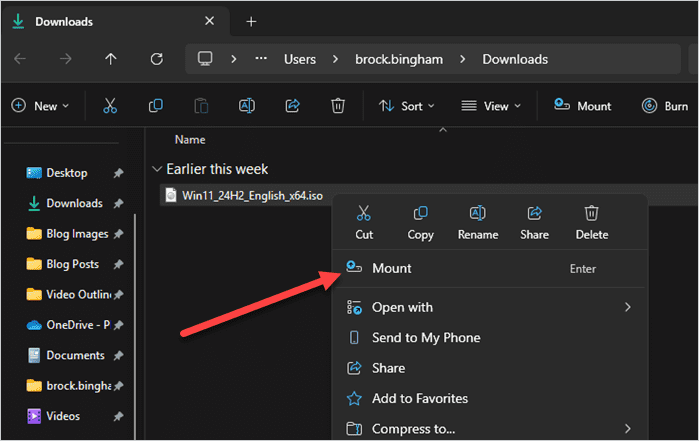The height and width of the screenshot is (441, 699).
Task: Choose Open with from context menu
Action: (x=489, y=307)
